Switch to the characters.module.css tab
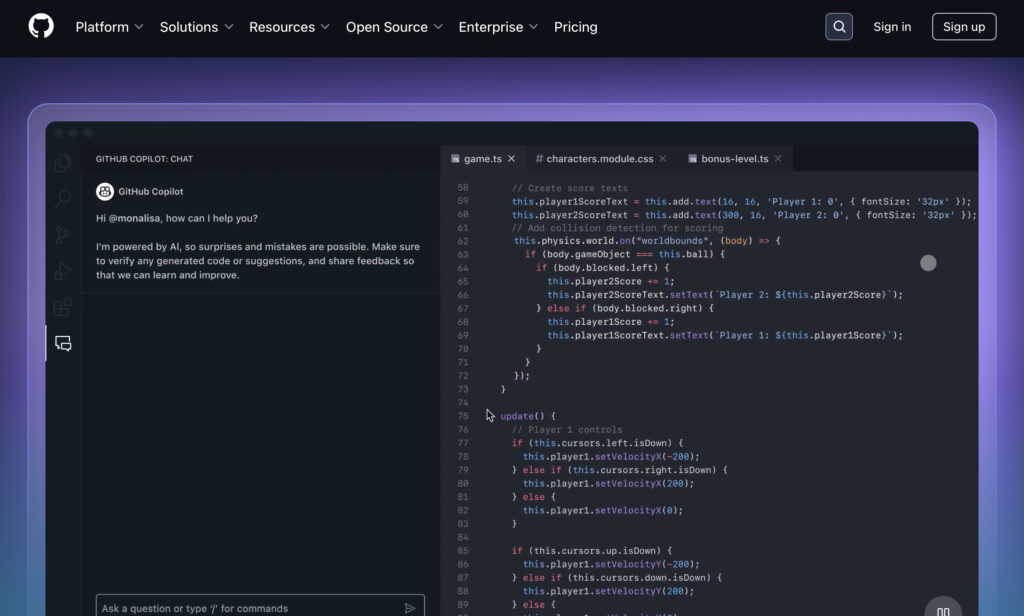The image size is (1024, 616). pos(600,159)
